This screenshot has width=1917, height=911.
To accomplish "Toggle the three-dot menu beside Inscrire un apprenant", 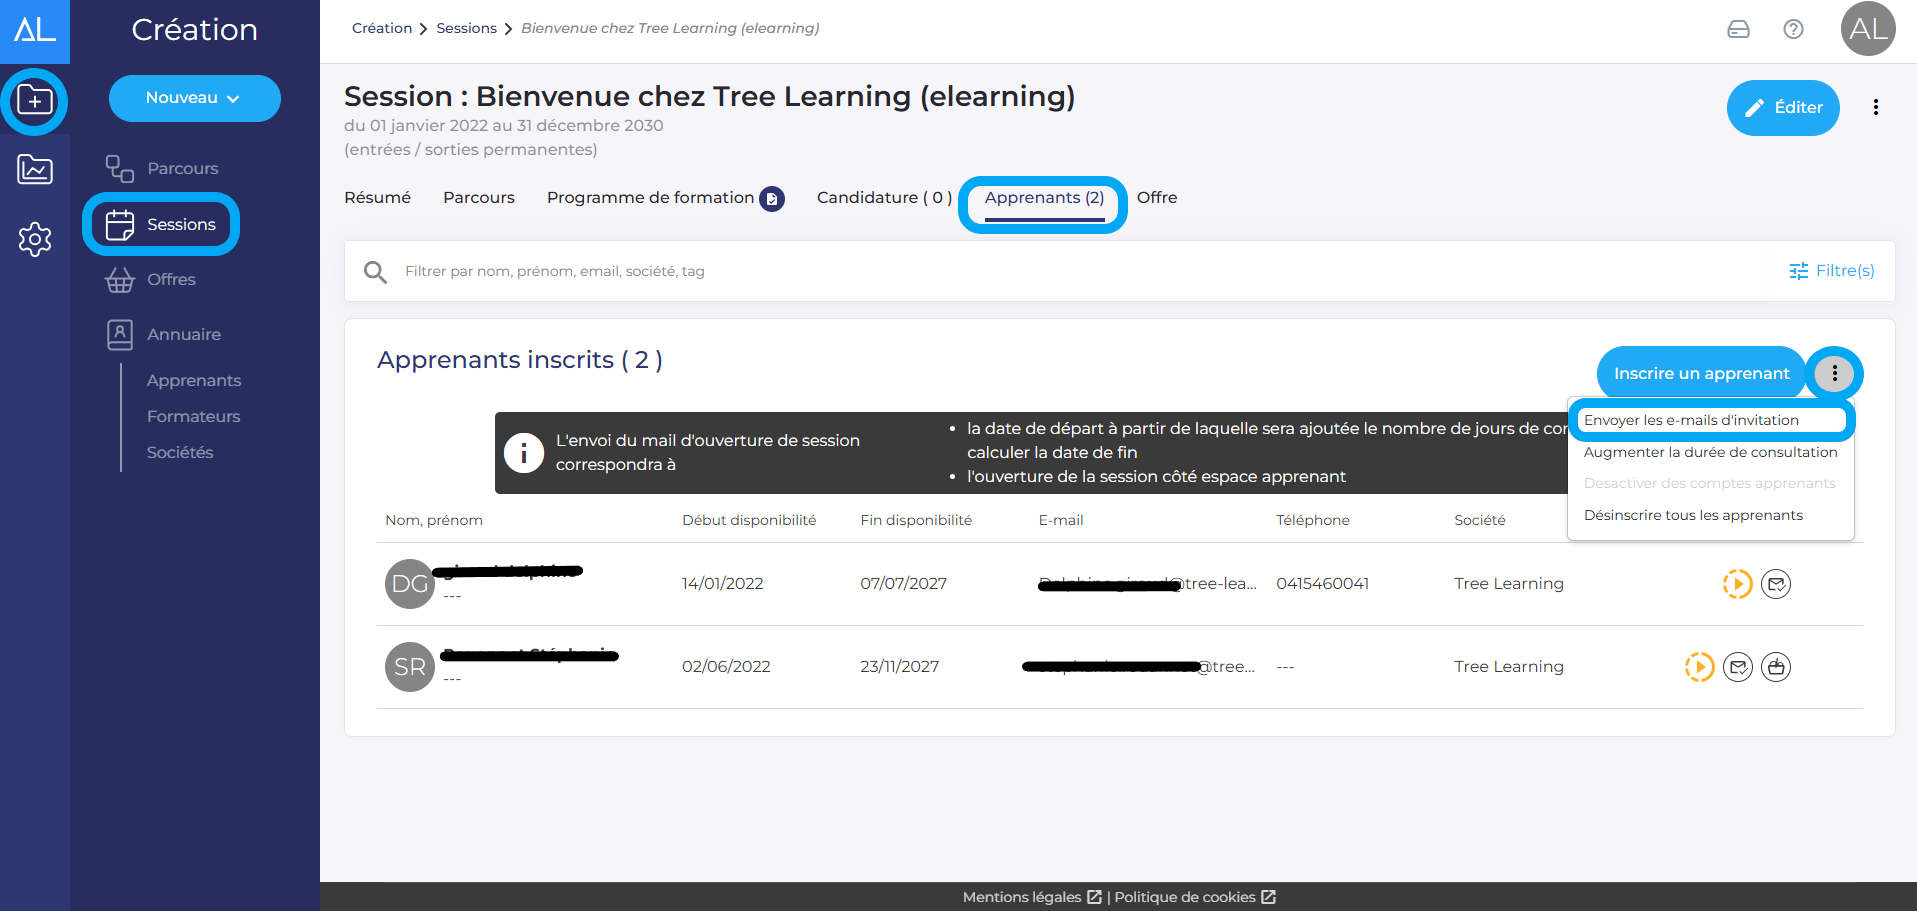I will (1834, 373).
